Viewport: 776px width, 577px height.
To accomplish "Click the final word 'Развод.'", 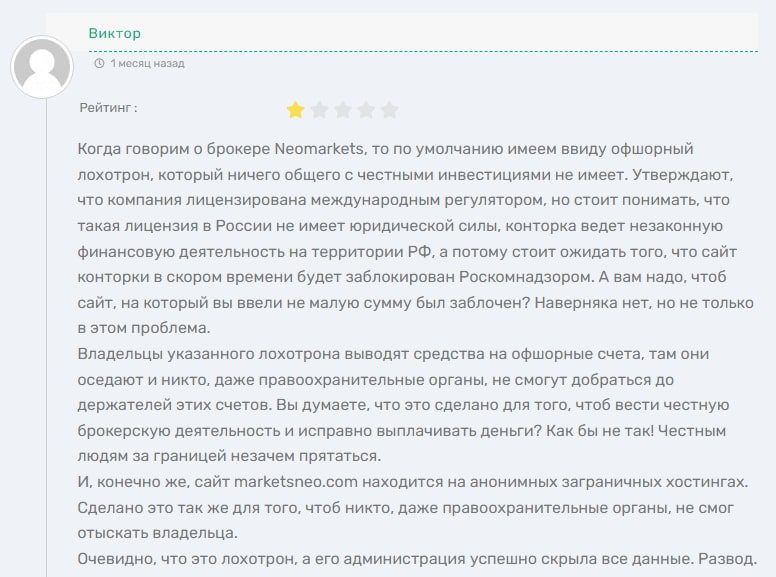I will (x=728, y=559).
